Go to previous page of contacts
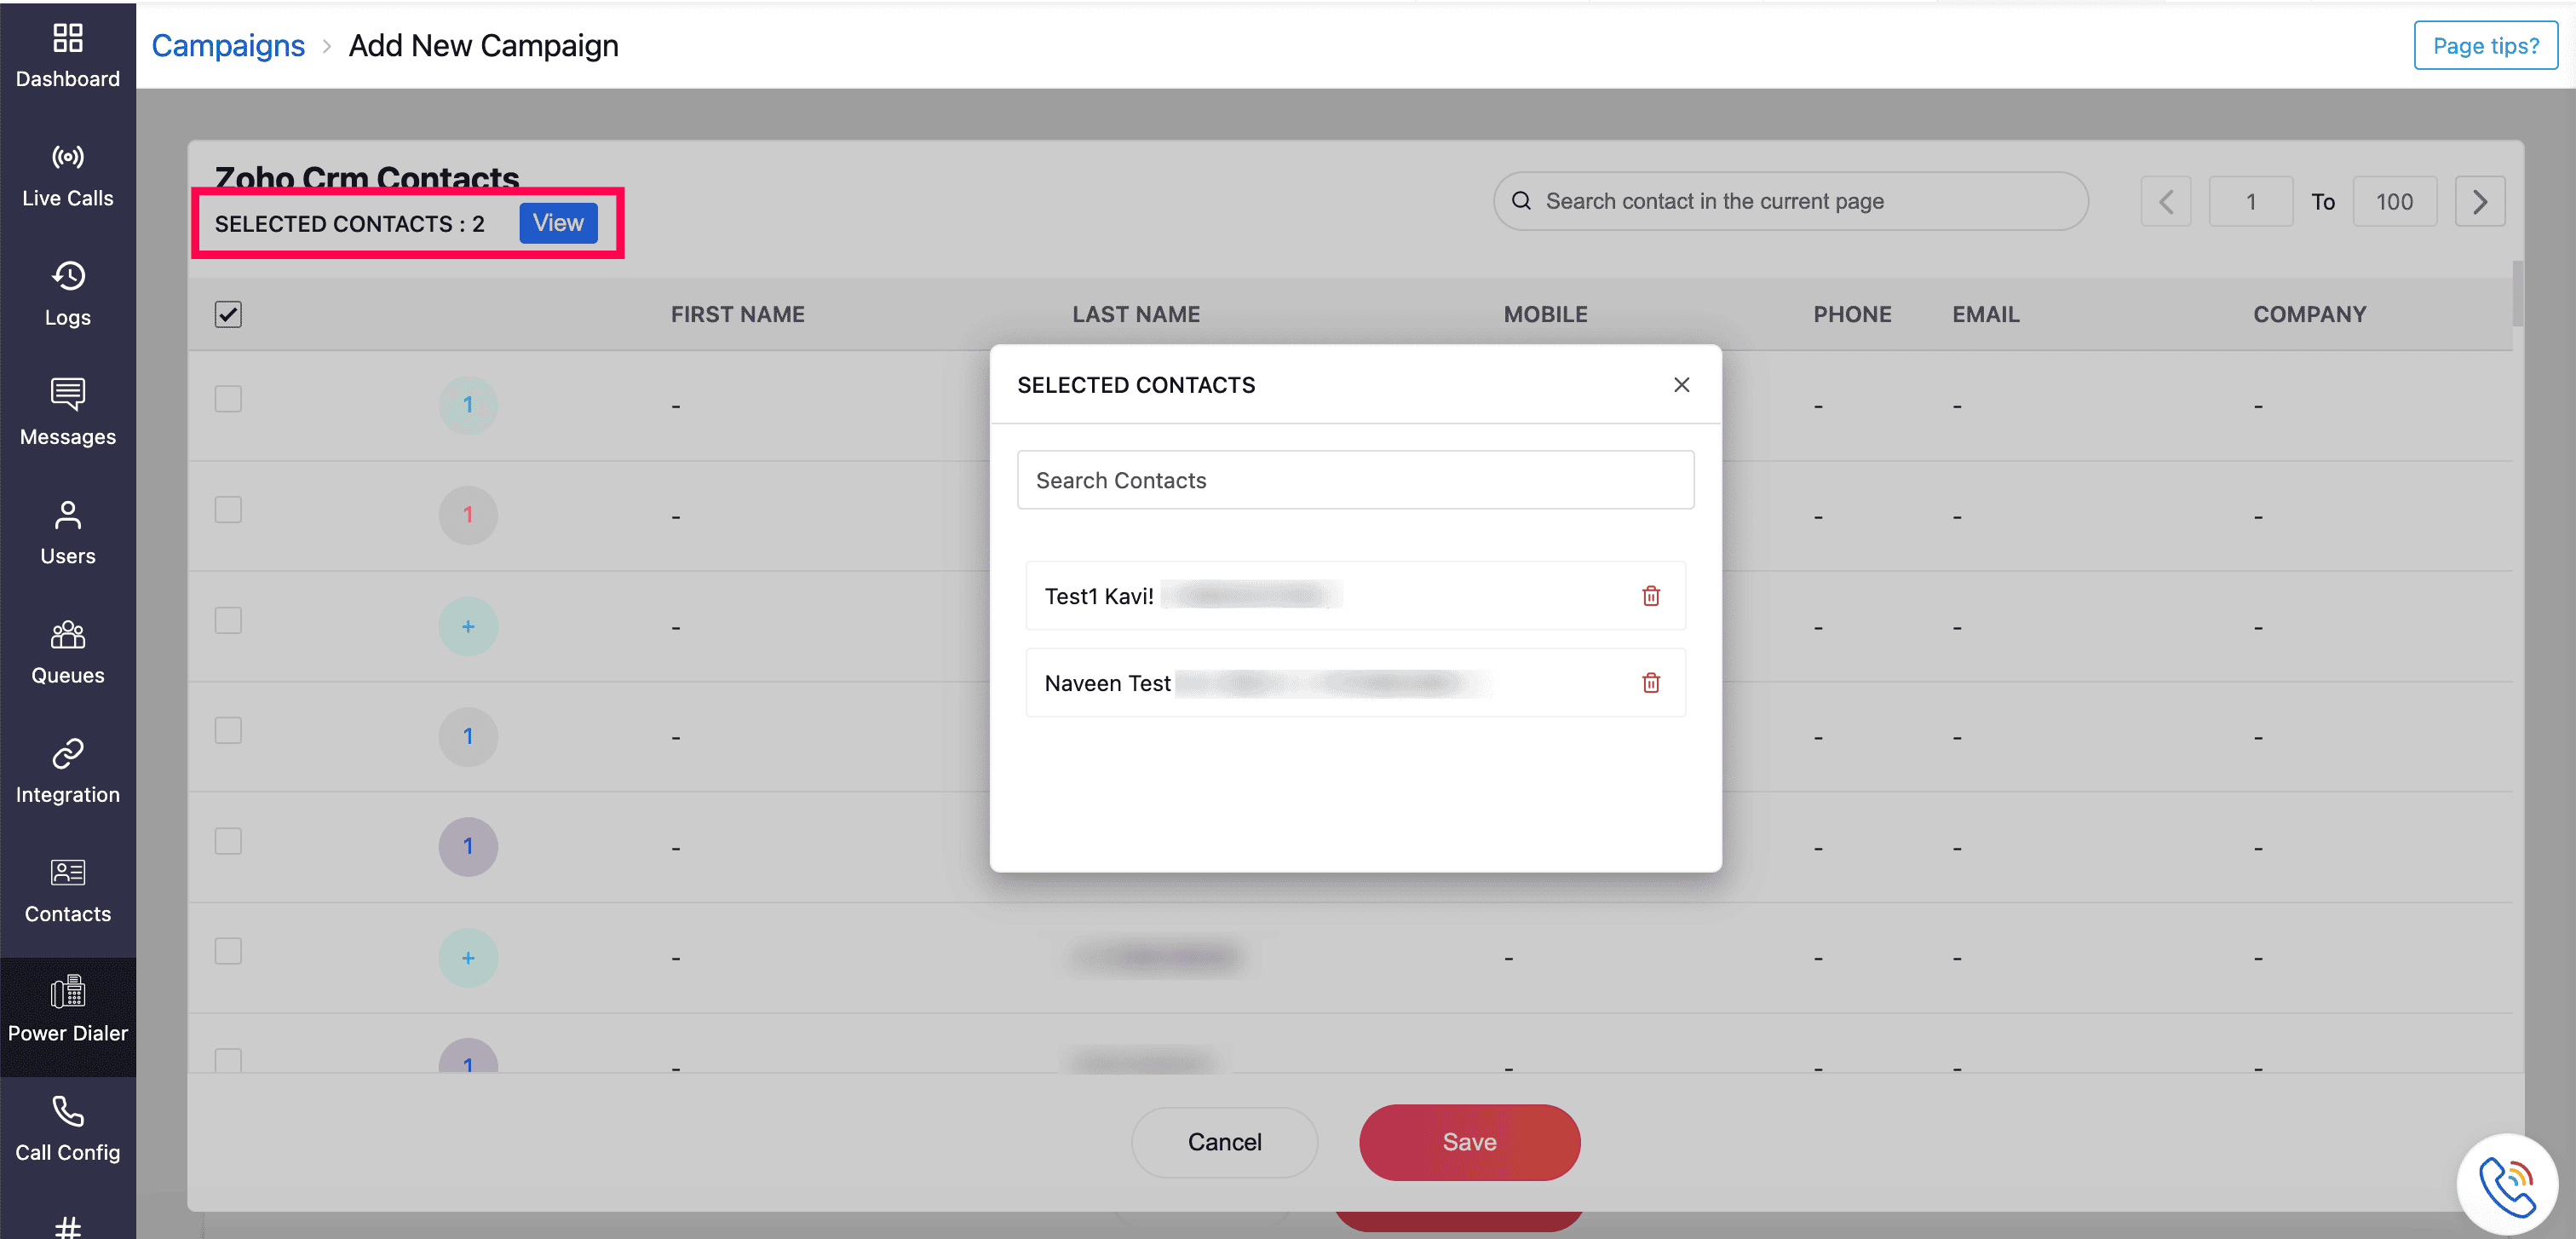This screenshot has height=1239, width=2576. pos(2165,202)
